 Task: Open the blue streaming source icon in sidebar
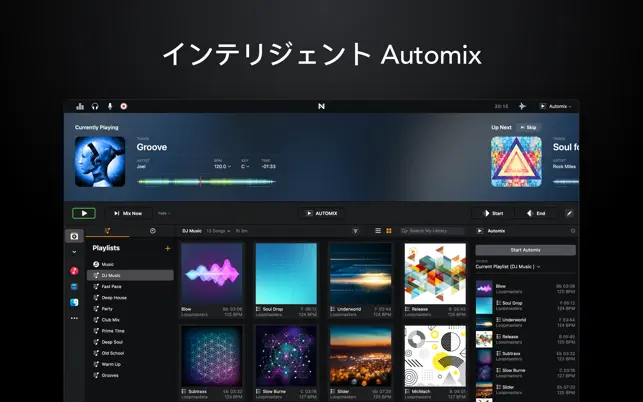click(x=74, y=287)
